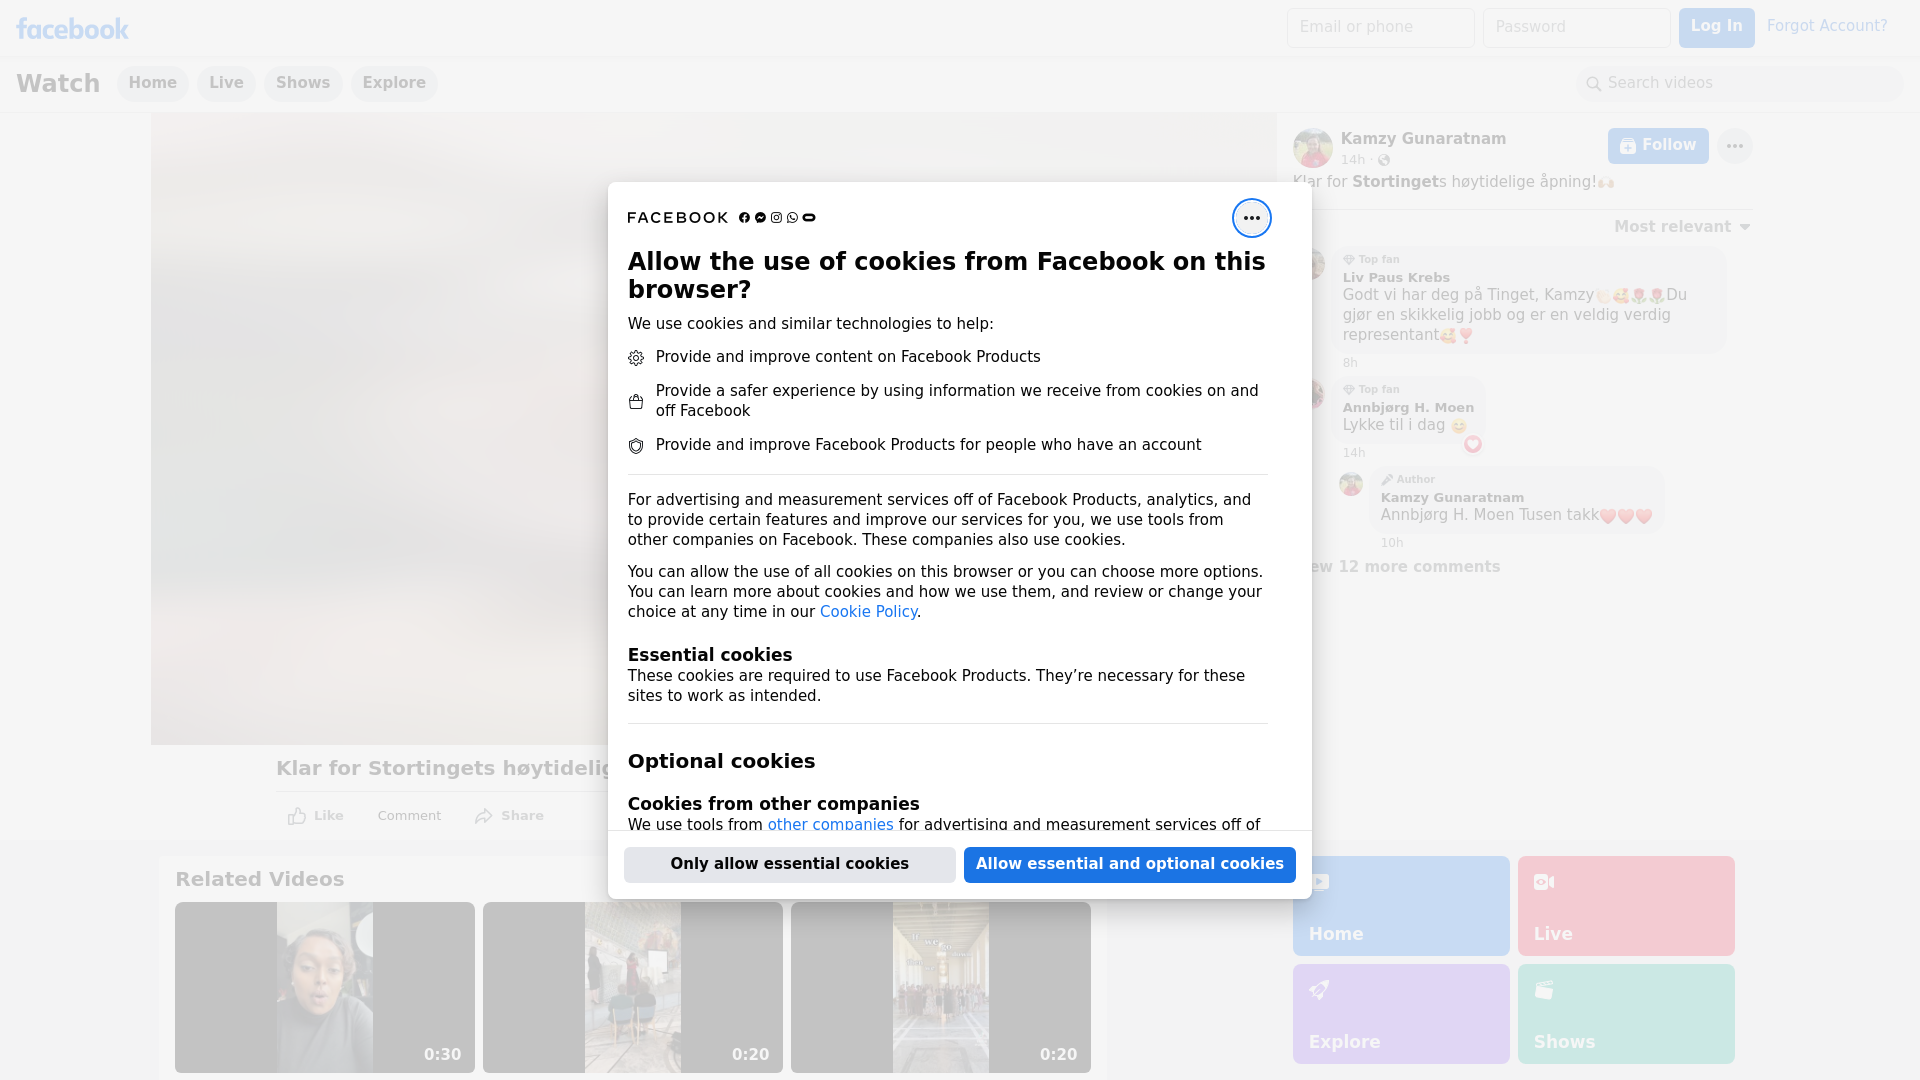
Task: Select the Home tab in Watch navigation
Action: click(152, 84)
